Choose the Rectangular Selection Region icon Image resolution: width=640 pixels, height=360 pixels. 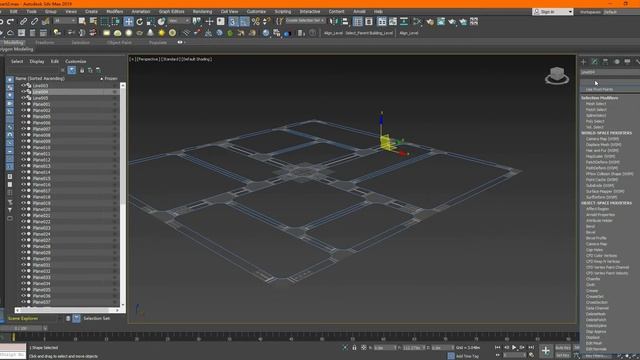[104, 21]
